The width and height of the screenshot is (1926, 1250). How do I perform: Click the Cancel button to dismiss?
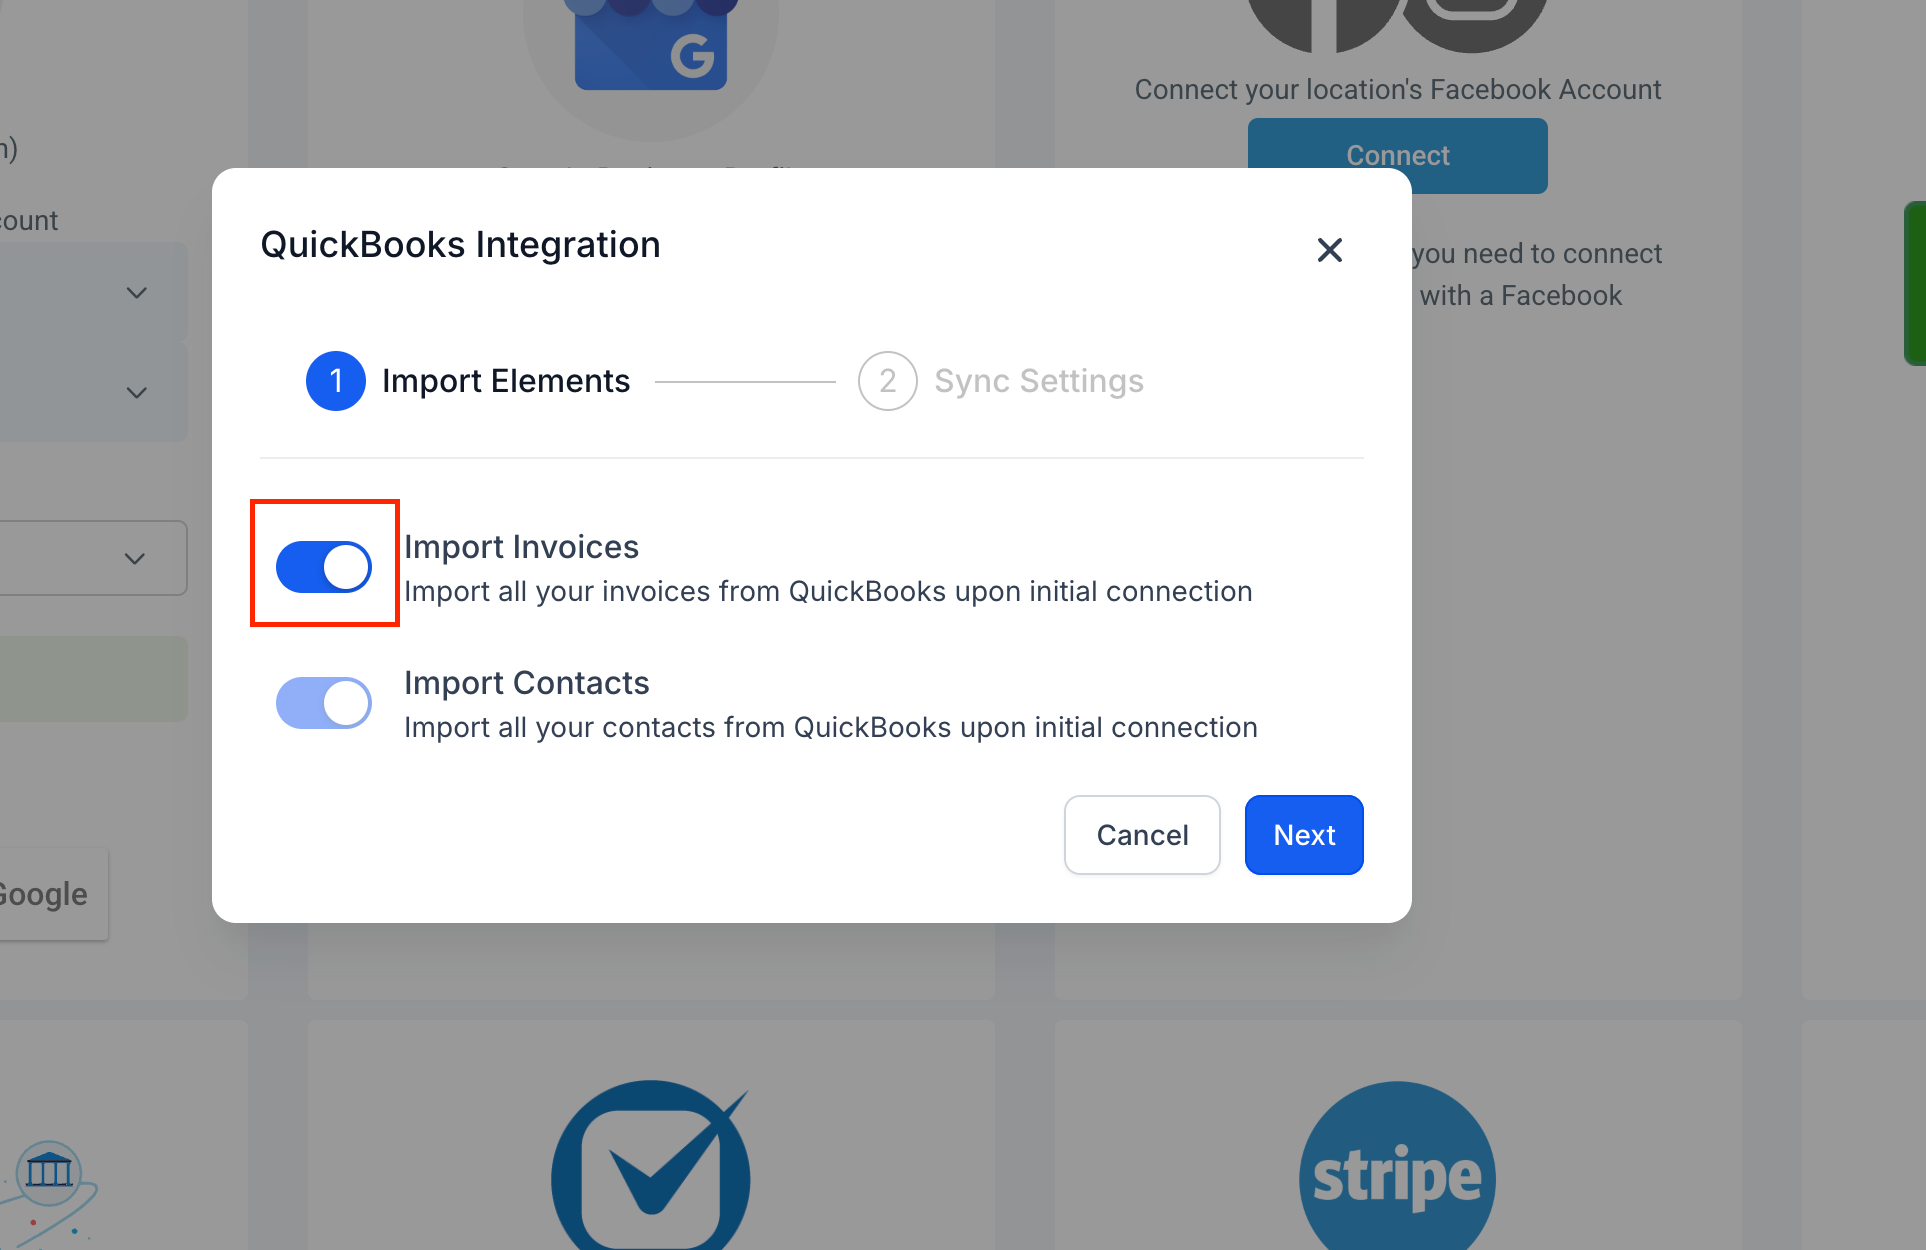(x=1141, y=833)
